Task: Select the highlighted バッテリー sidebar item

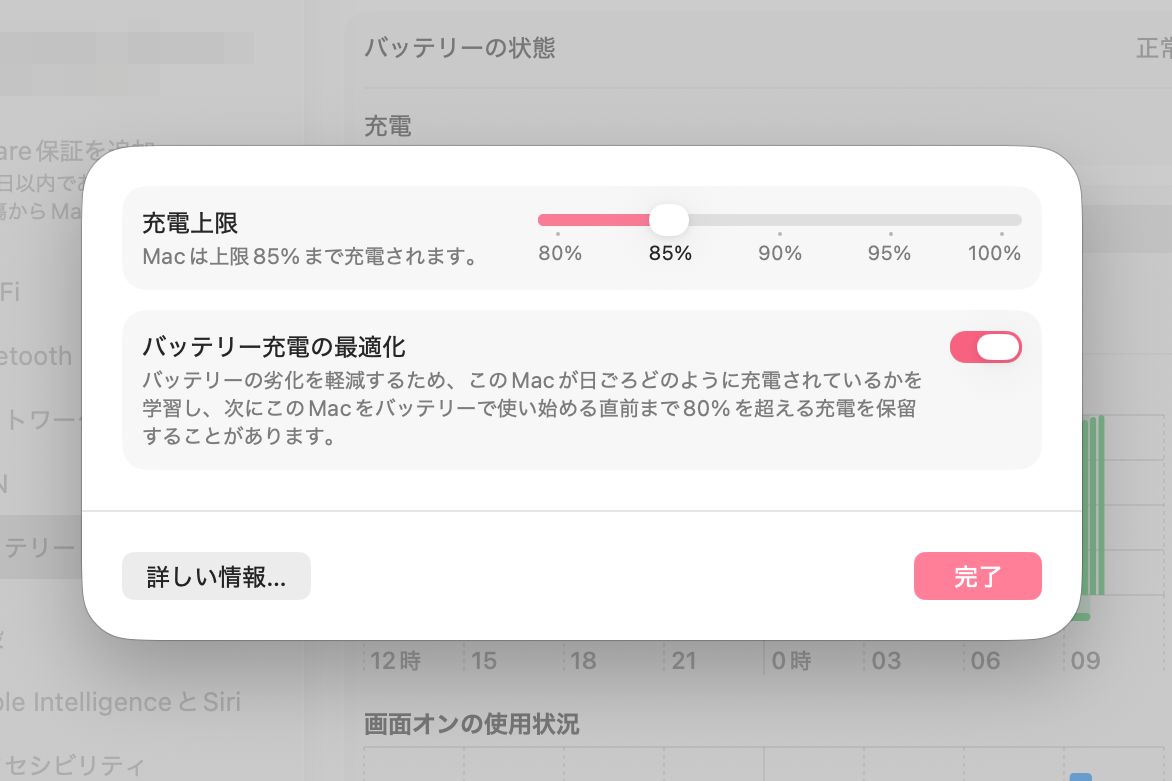Action: [40, 547]
